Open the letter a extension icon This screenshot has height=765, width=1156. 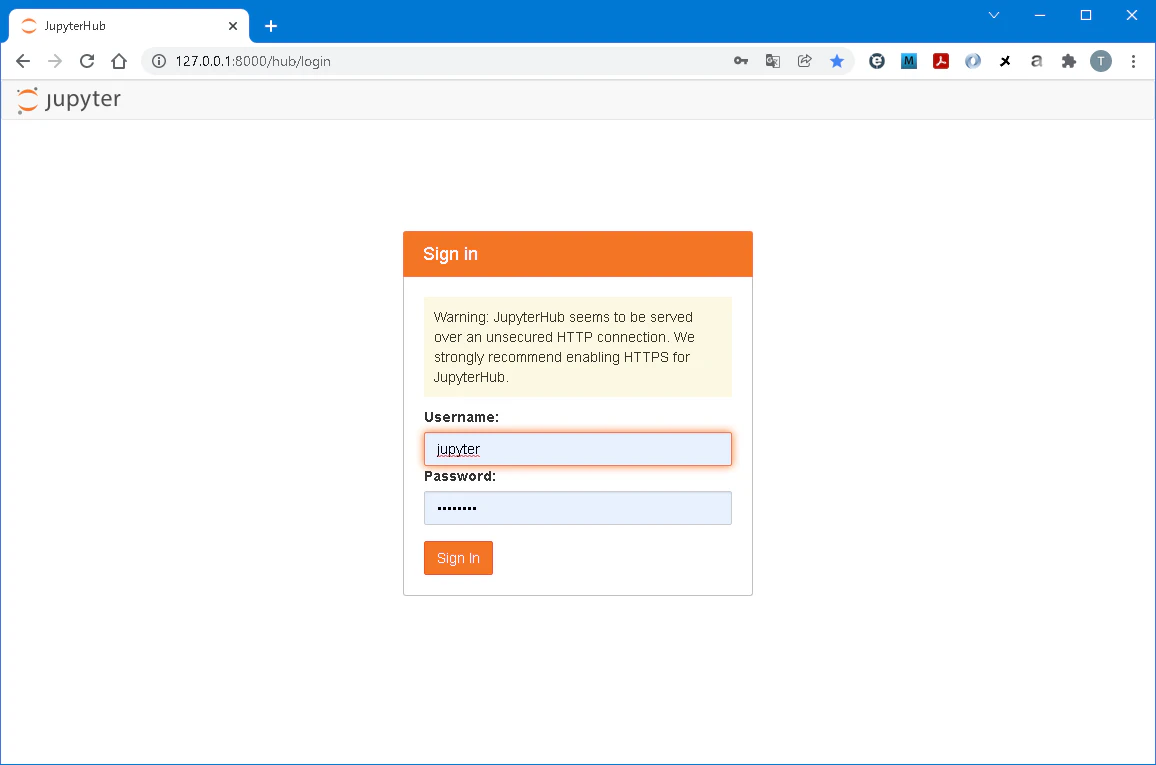[1037, 61]
